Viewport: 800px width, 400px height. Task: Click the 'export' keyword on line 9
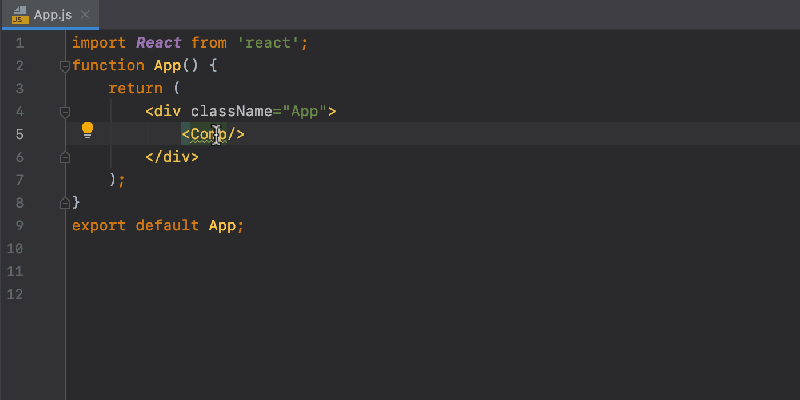click(99, 226)
